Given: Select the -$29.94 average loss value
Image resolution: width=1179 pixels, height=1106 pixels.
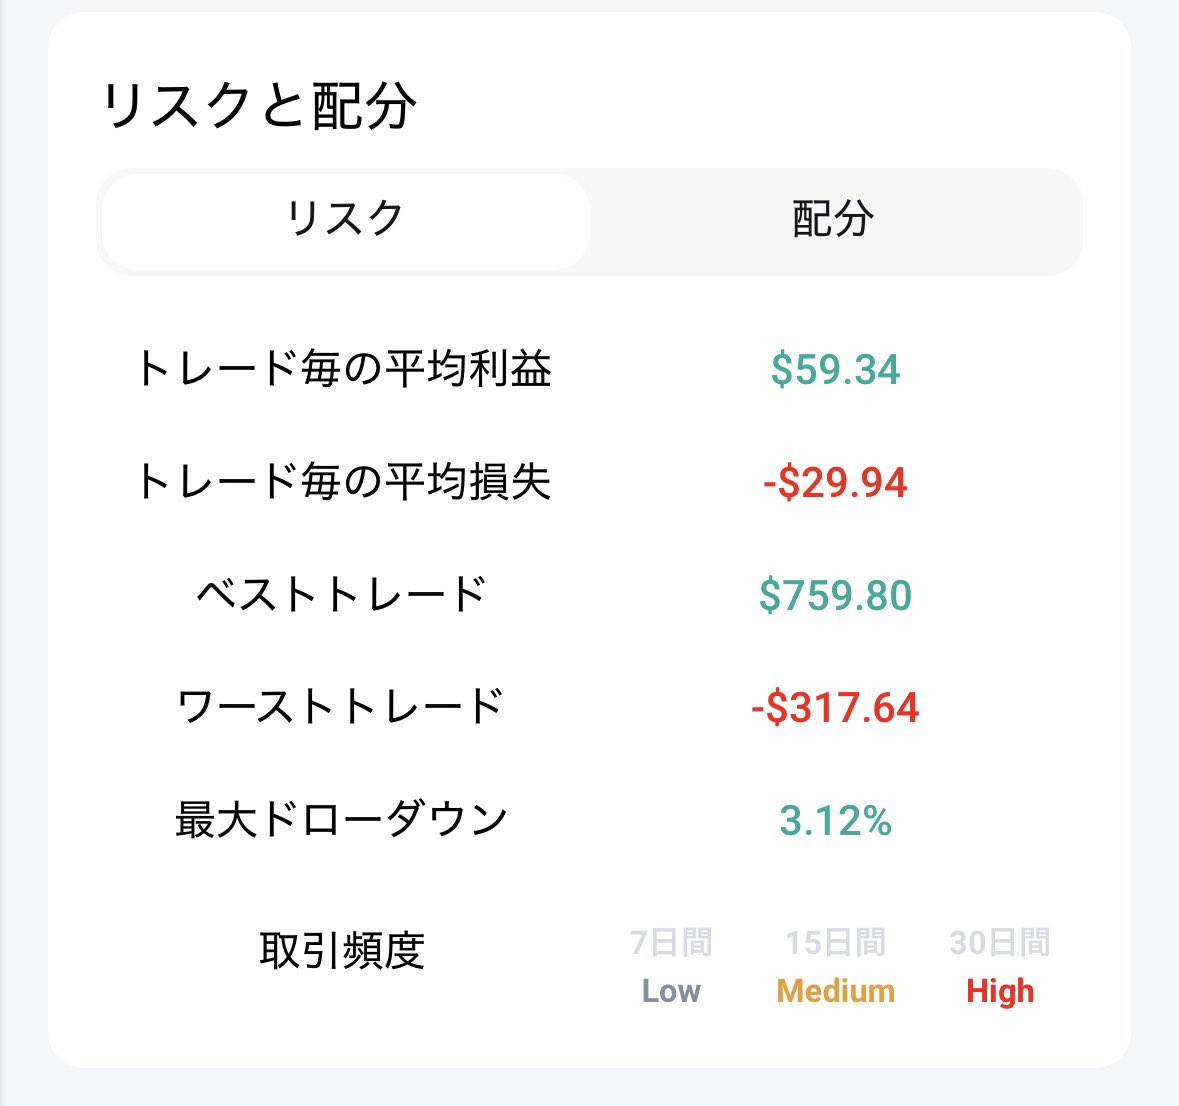Looking at the screenshot, I should coord(835,483).
